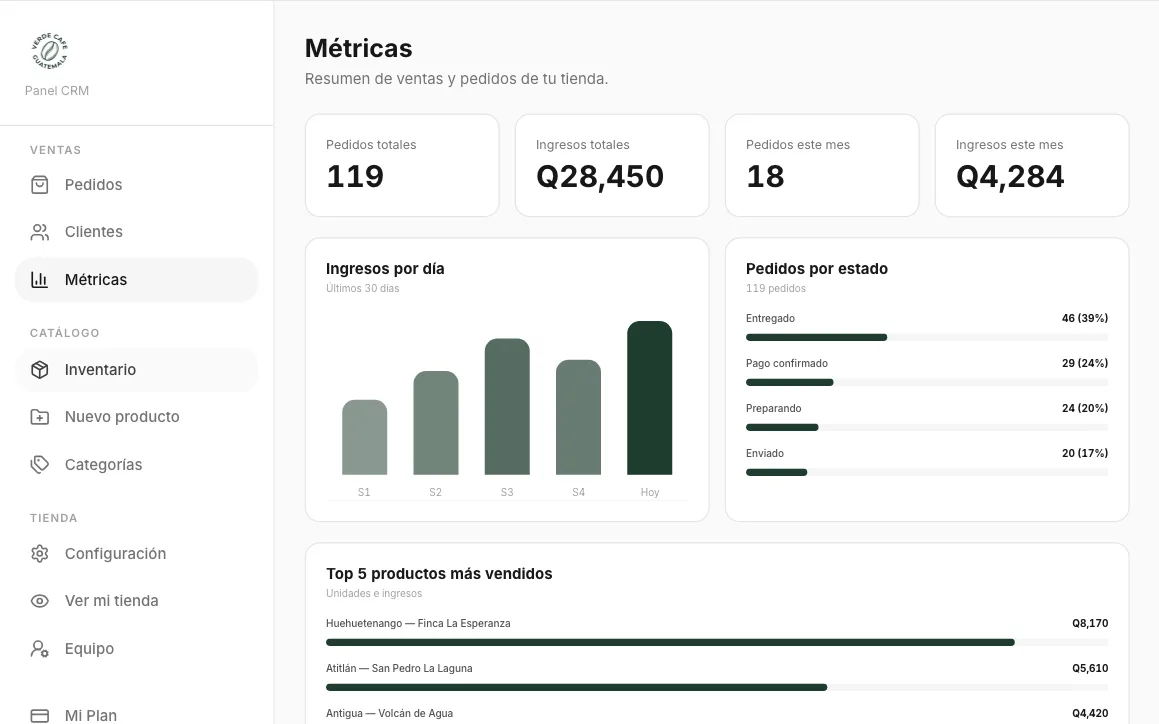This screenshot has height=724, width=1159.
Task: Go to the Clientes page
Action: [137, 232]
